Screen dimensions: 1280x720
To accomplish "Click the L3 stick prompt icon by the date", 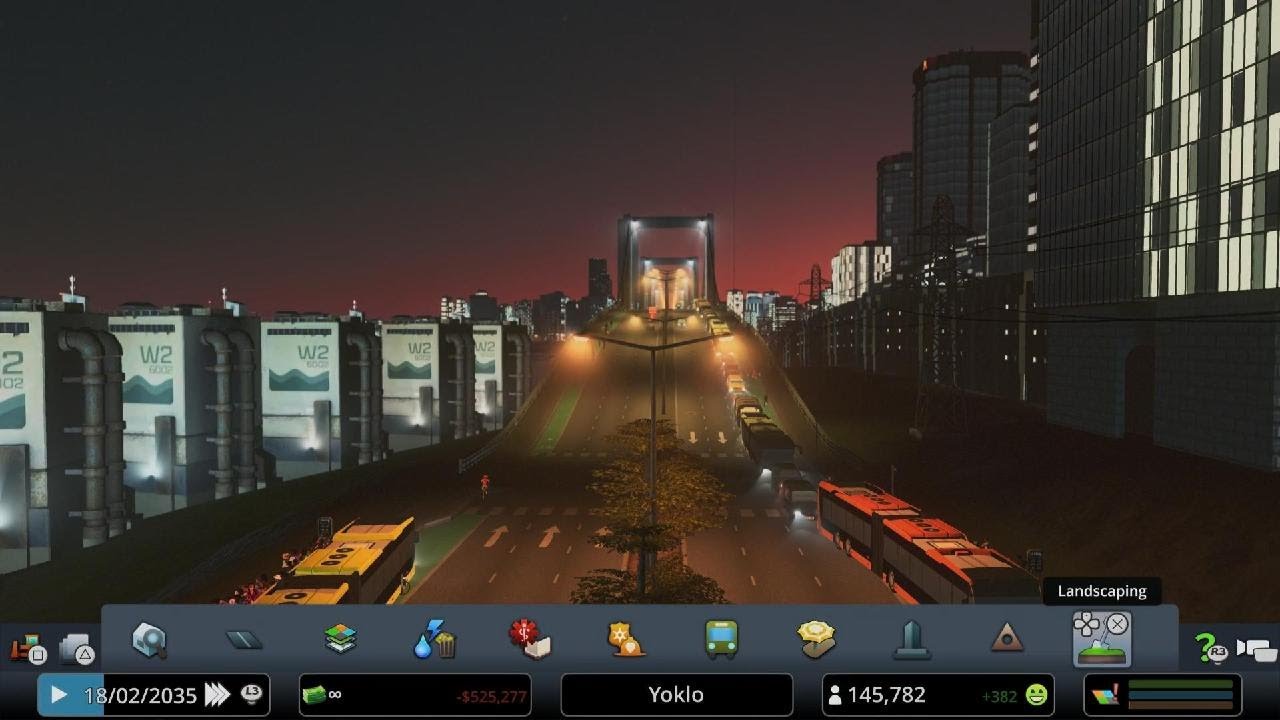I will click(x=251, y=695).
